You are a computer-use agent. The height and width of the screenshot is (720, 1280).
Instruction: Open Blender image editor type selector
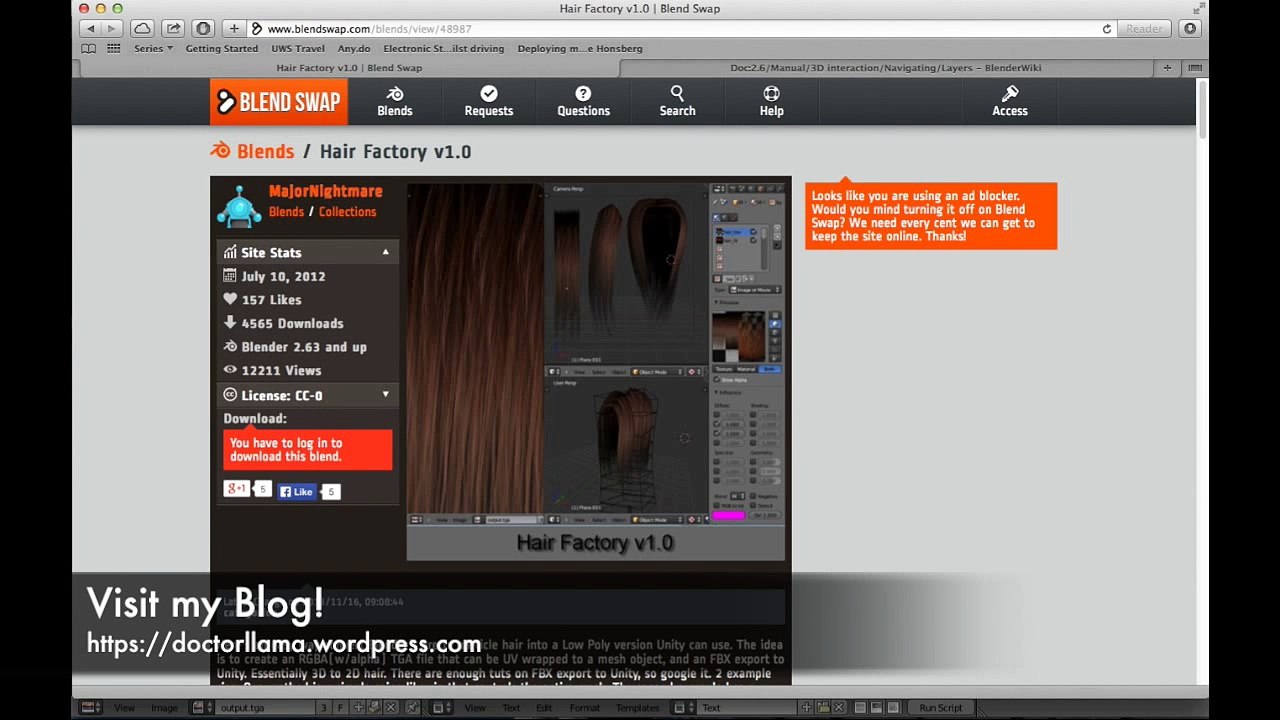[x=91, y=707]
